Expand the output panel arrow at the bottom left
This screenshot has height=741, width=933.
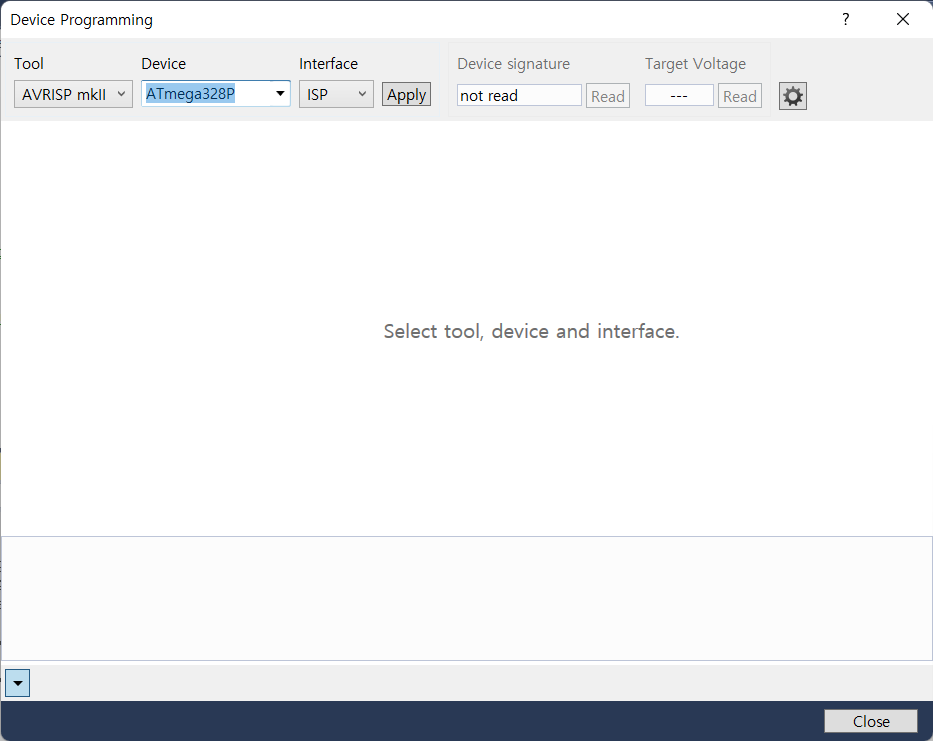(x=18, y=683)
